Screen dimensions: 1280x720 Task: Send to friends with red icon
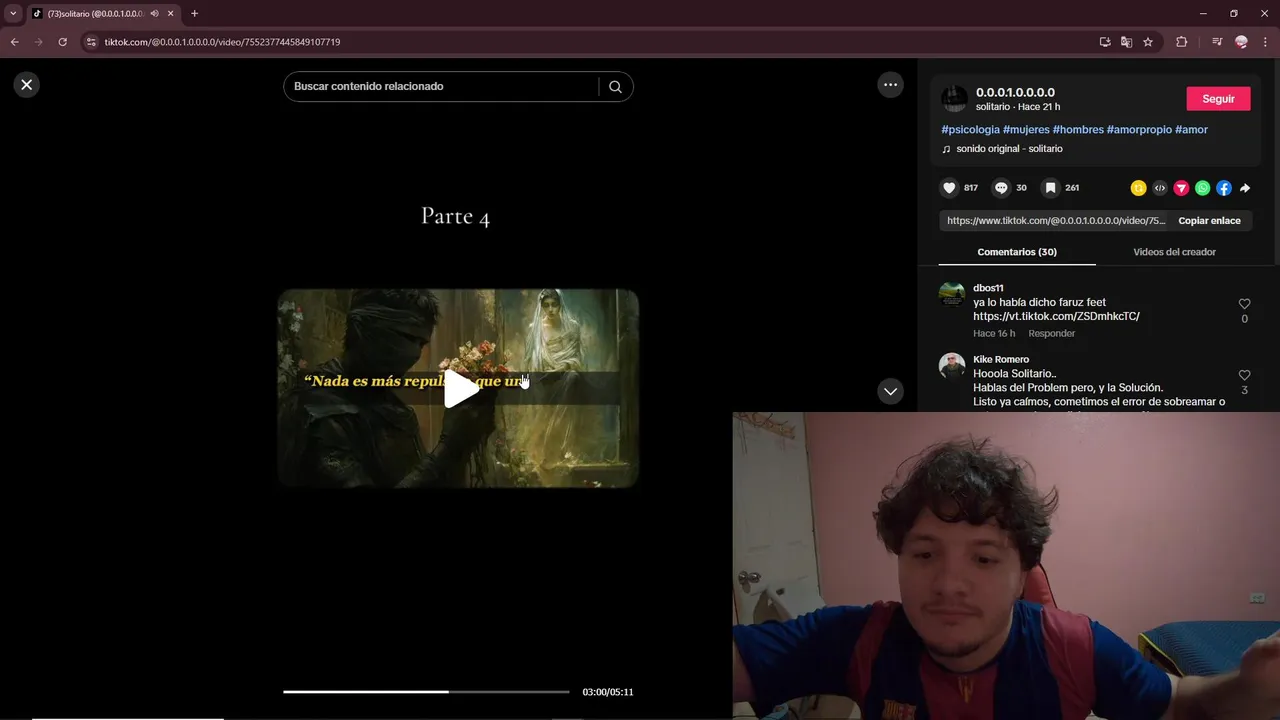tap(1181, 188)
